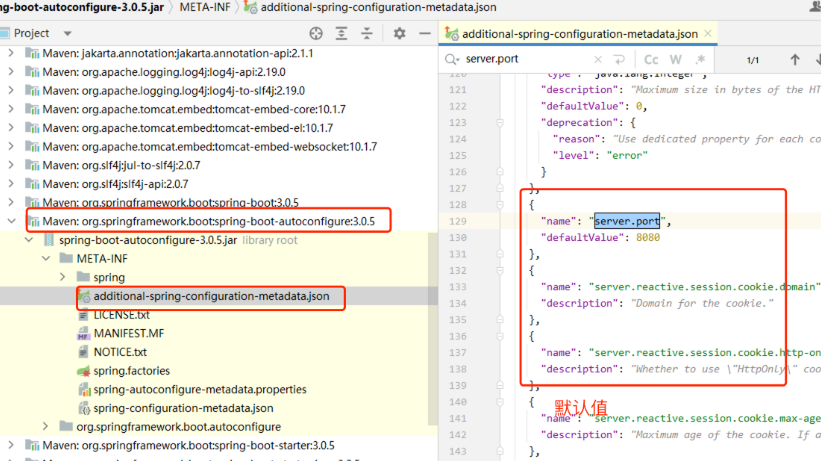The image size is (821, 461).
Task: Click the 1/1 match counter
Action: (753, 60)
